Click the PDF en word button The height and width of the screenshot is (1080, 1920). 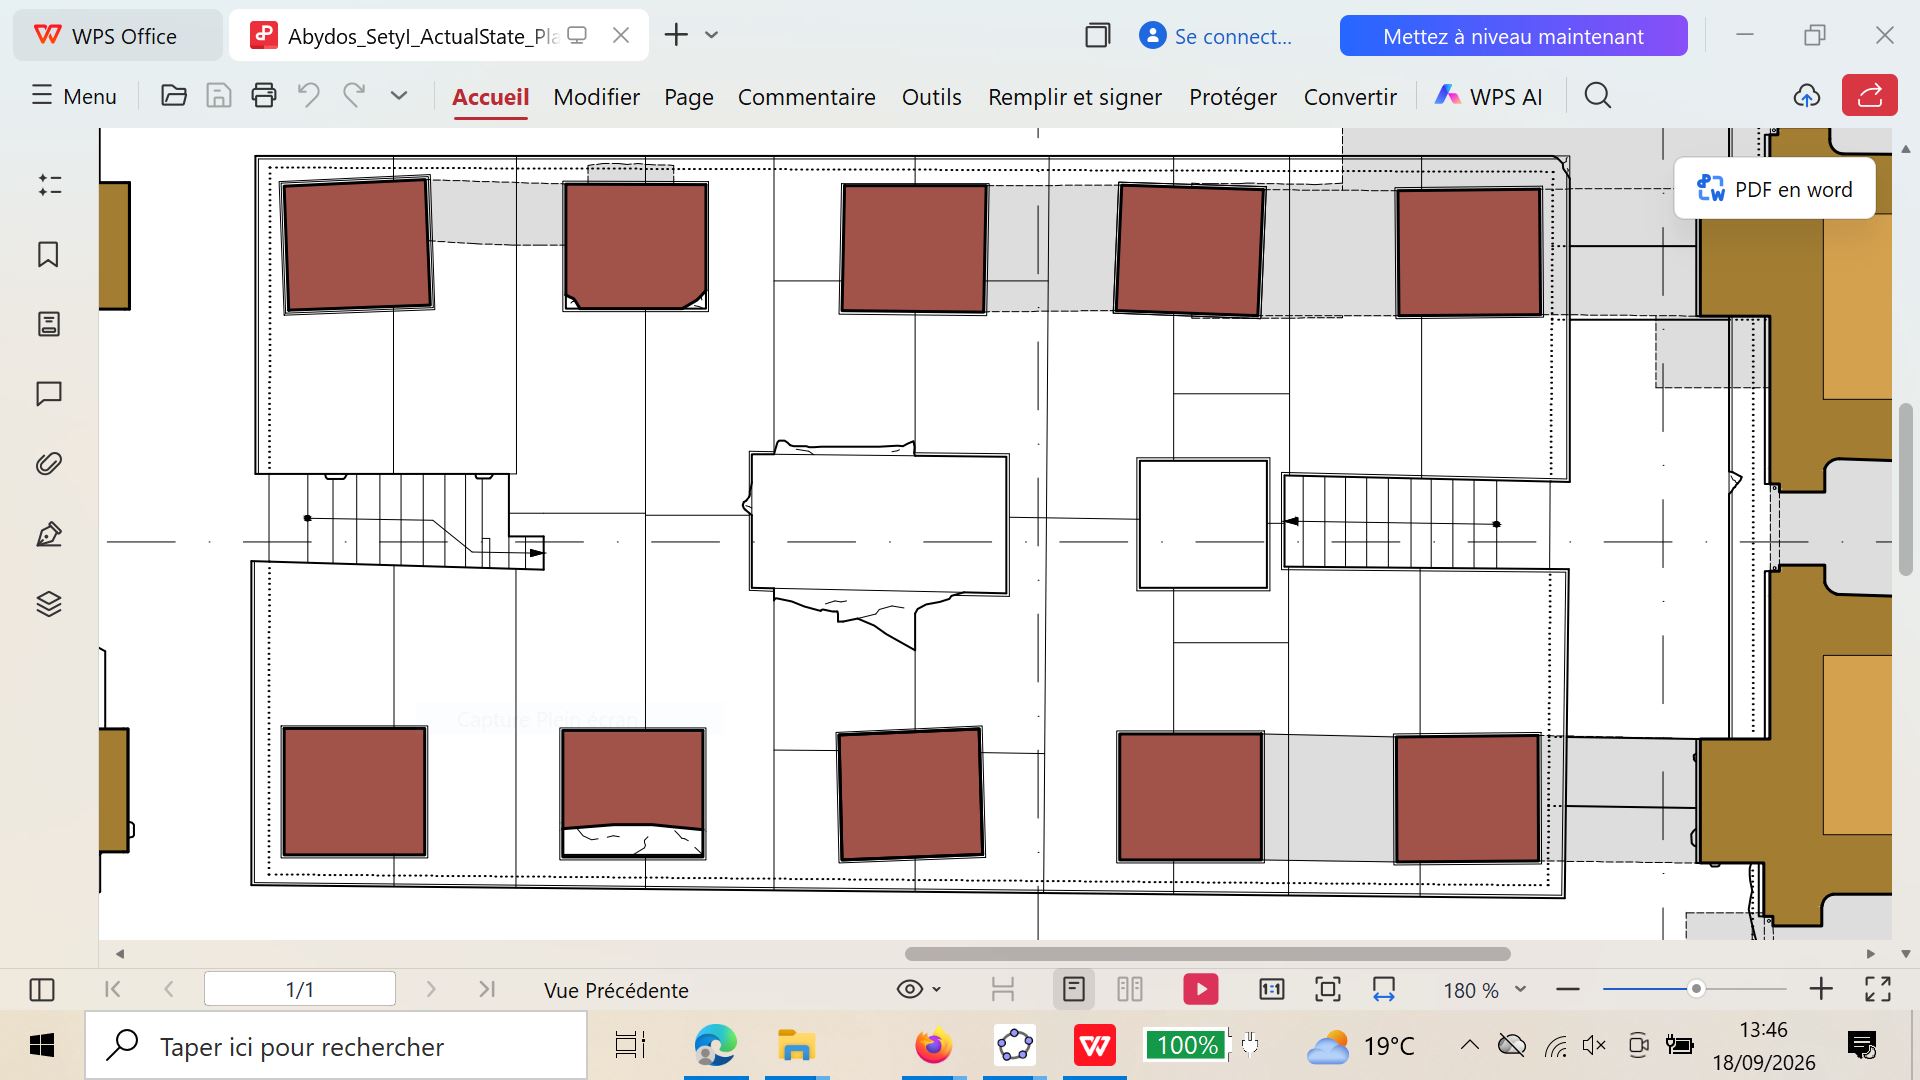[x=1775, y=189]
